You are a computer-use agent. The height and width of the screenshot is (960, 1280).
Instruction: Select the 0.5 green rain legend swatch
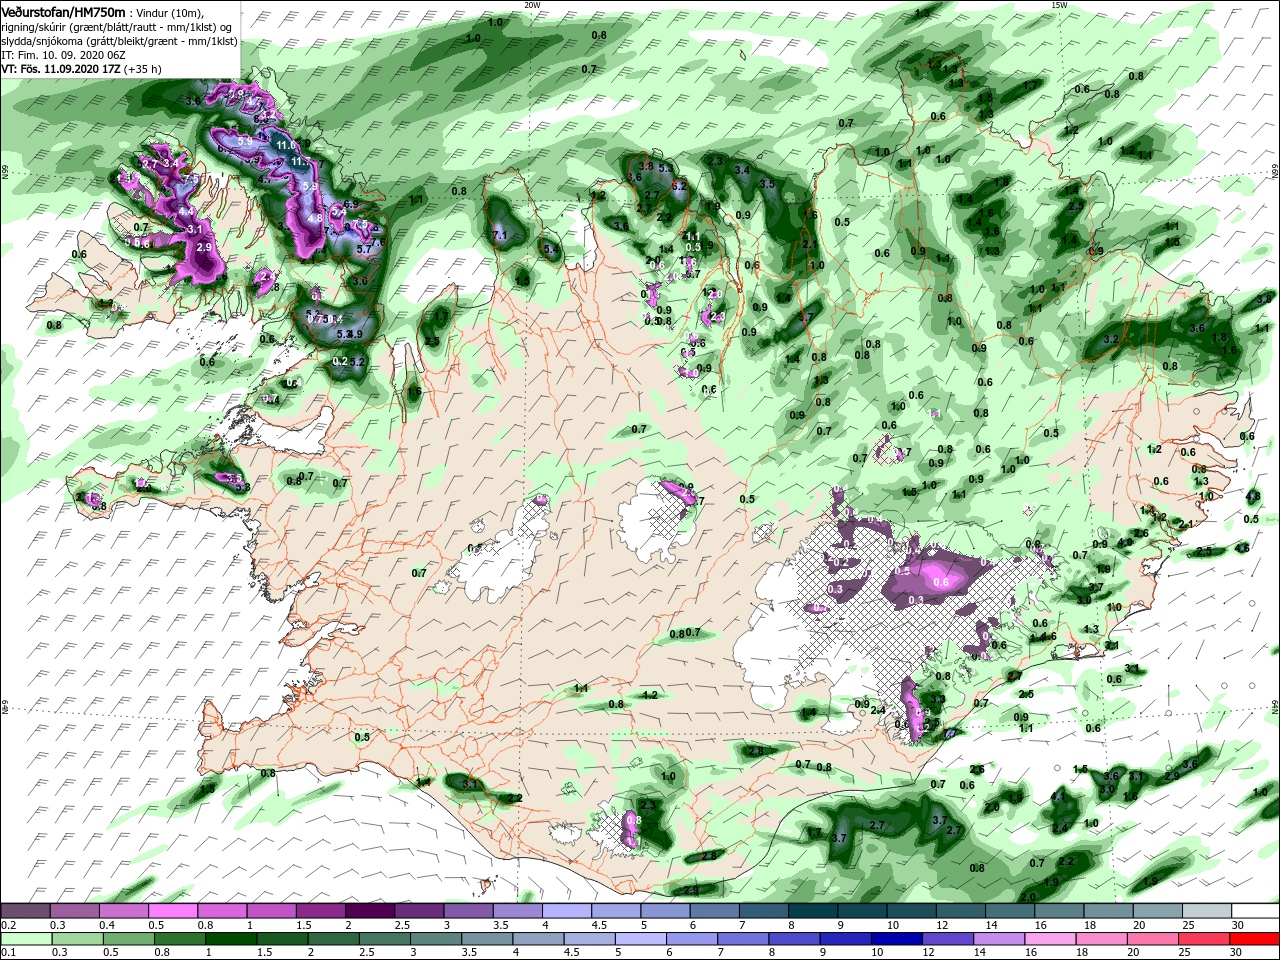click(x=129, y=939)
